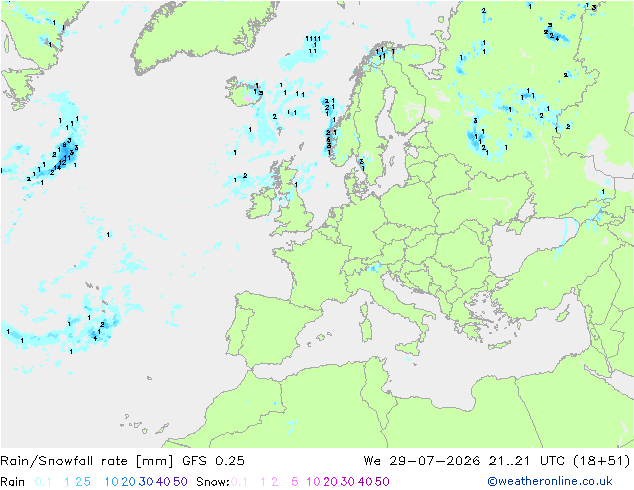Click the "Snow:" legend label
Viewport: 634px width, 490px height.
pos(213,482)
